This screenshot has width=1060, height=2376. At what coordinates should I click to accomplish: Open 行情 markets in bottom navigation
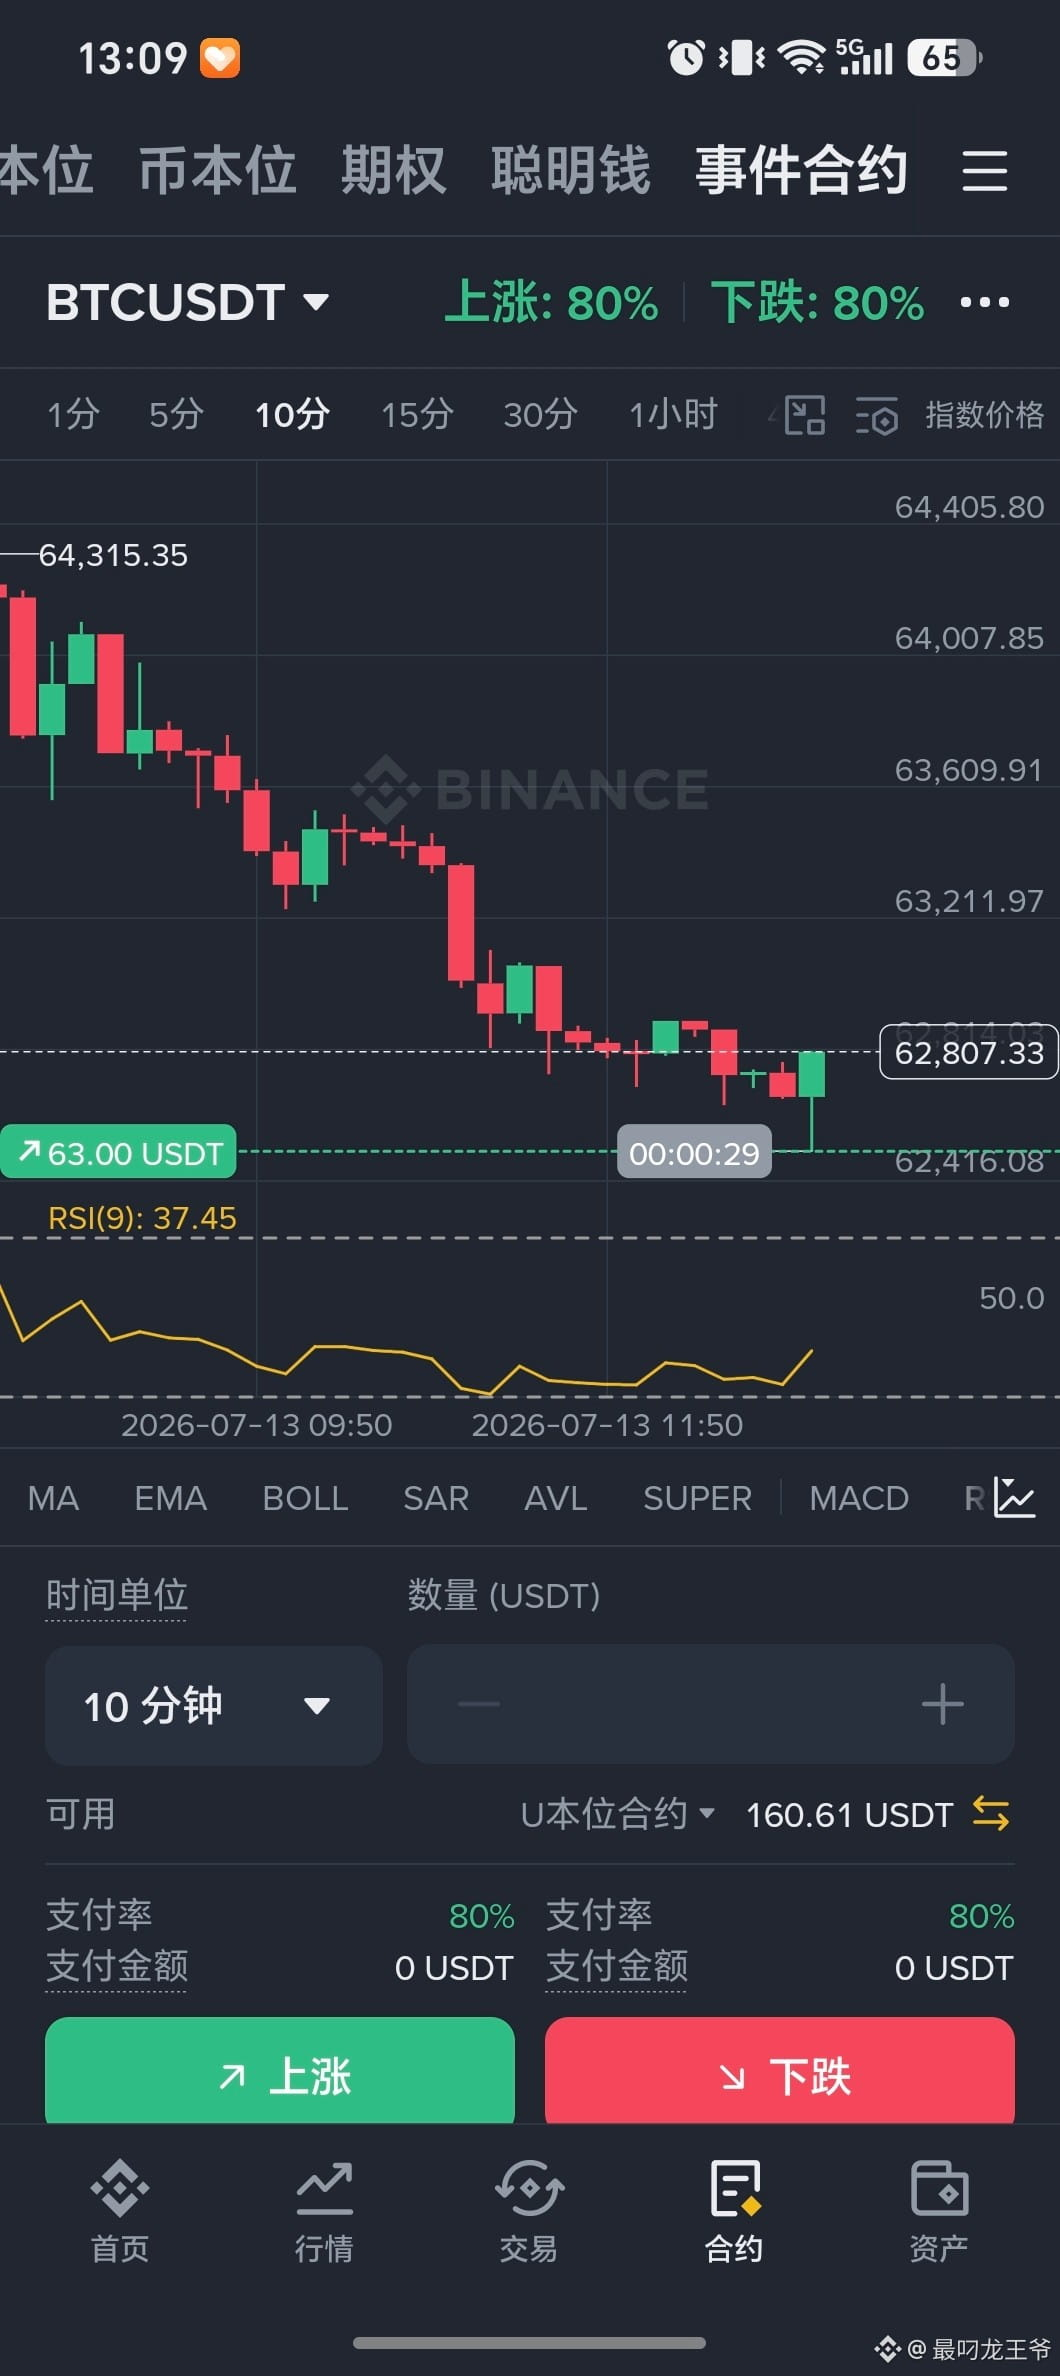coord(324,2212)
